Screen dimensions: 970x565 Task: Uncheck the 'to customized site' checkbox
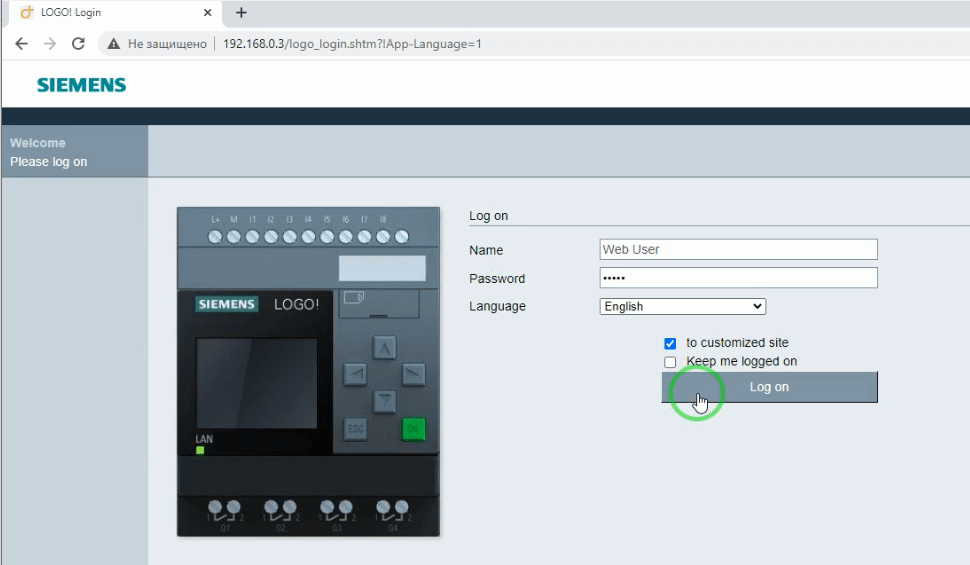670,343
